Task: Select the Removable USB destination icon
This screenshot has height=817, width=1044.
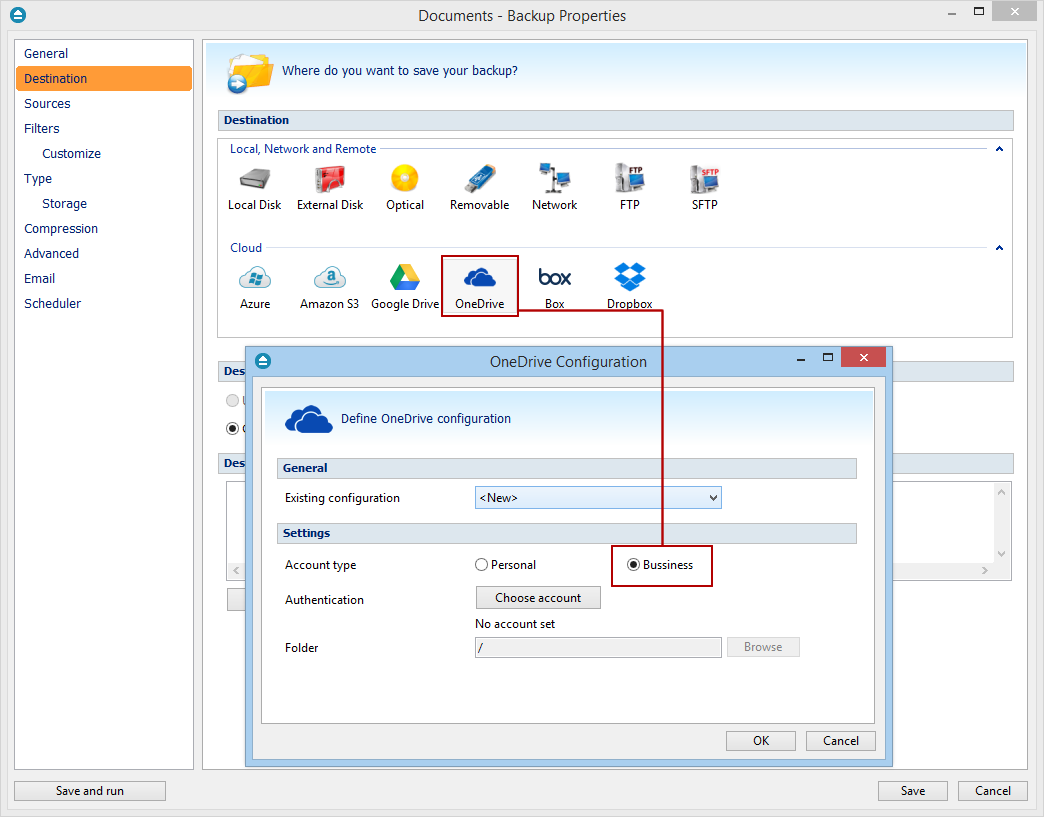Action: pyautogui.click(x=479, y=188)
